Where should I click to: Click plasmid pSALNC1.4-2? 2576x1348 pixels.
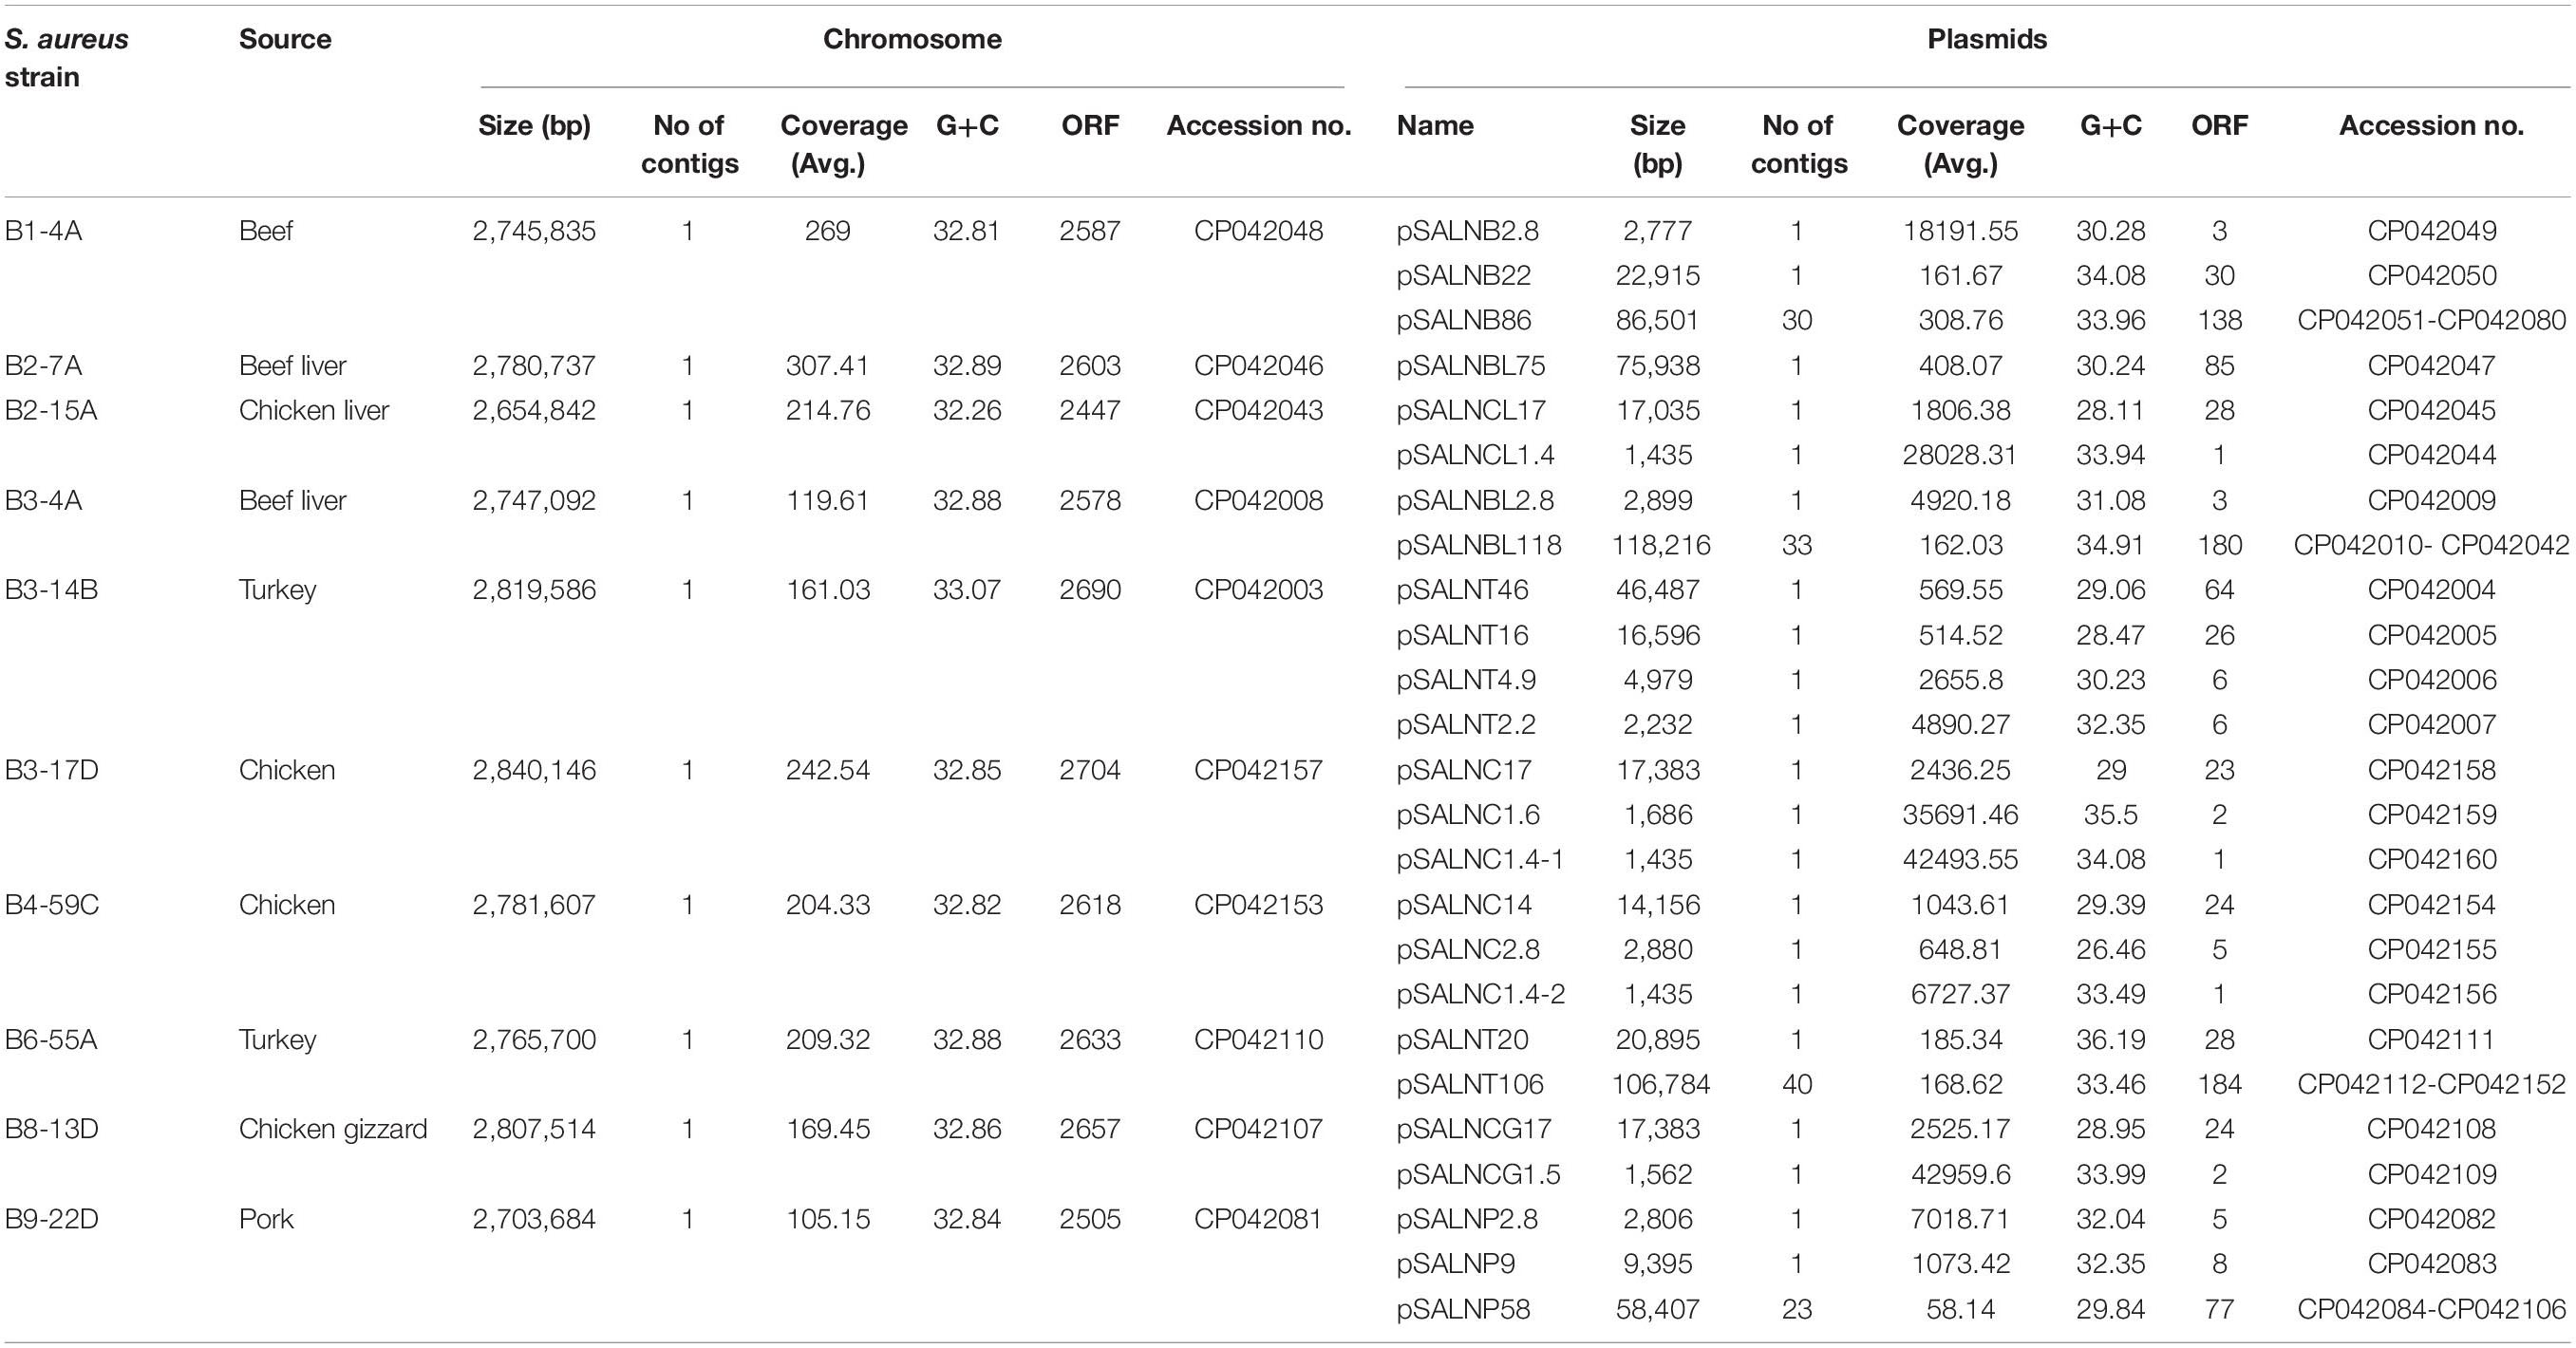coord(1481,995)
